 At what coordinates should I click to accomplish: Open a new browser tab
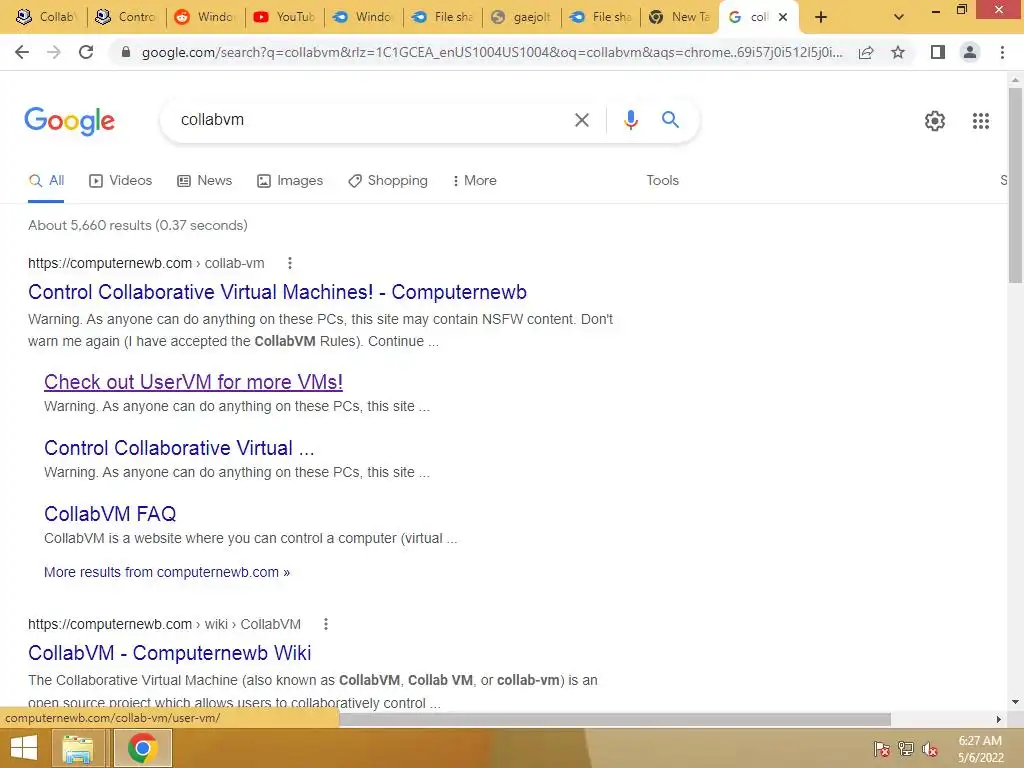[x=821, y=18]
